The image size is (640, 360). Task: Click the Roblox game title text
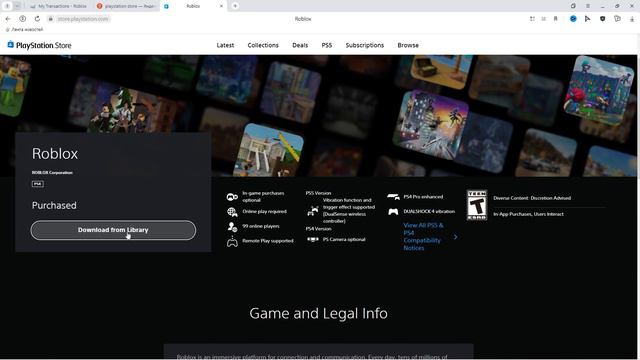point(55,153)
